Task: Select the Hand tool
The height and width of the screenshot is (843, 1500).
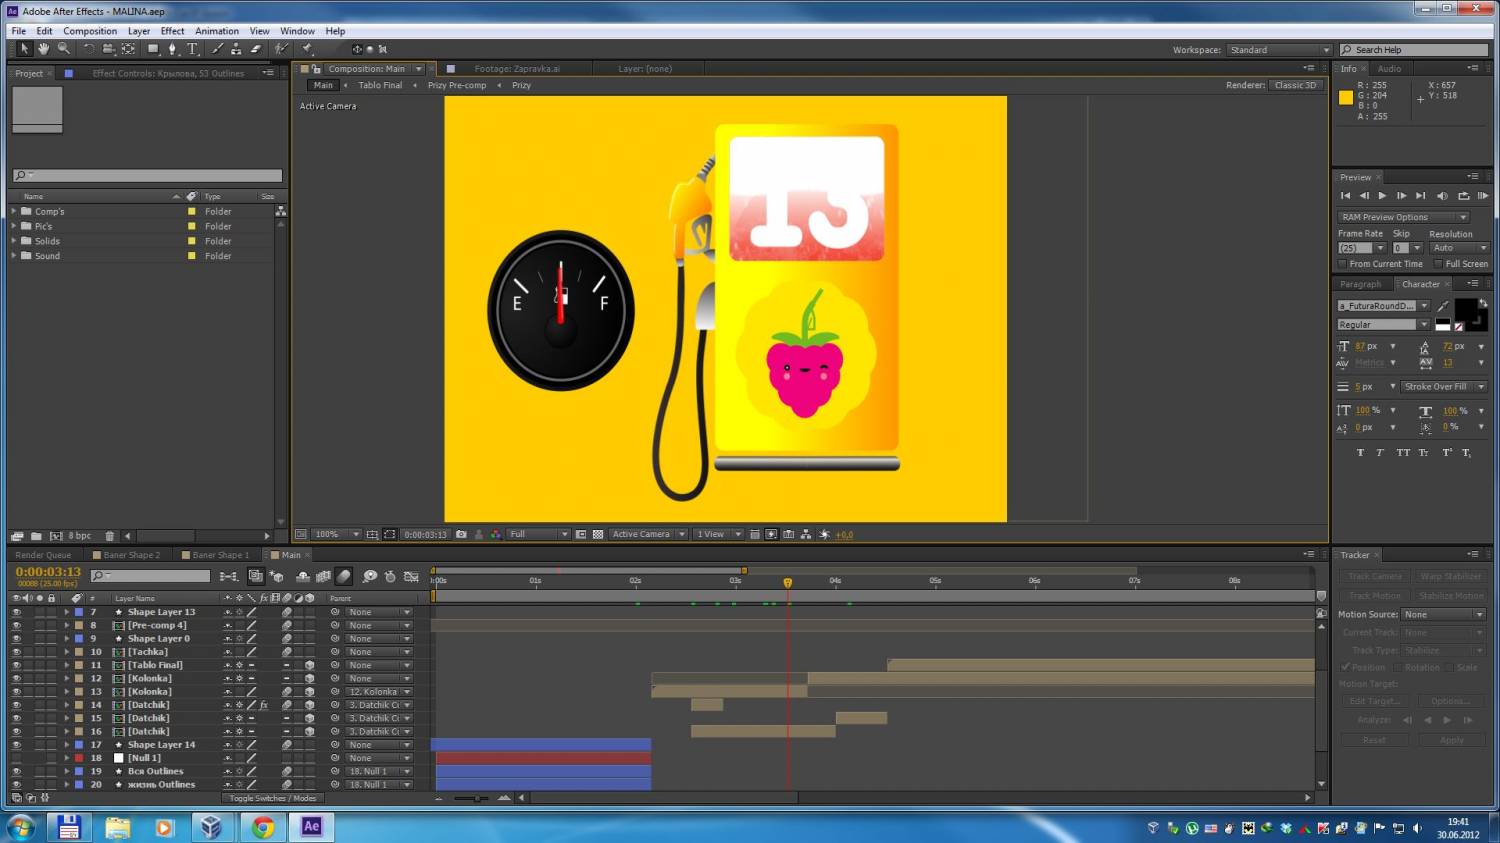Action: pos(43,49)
